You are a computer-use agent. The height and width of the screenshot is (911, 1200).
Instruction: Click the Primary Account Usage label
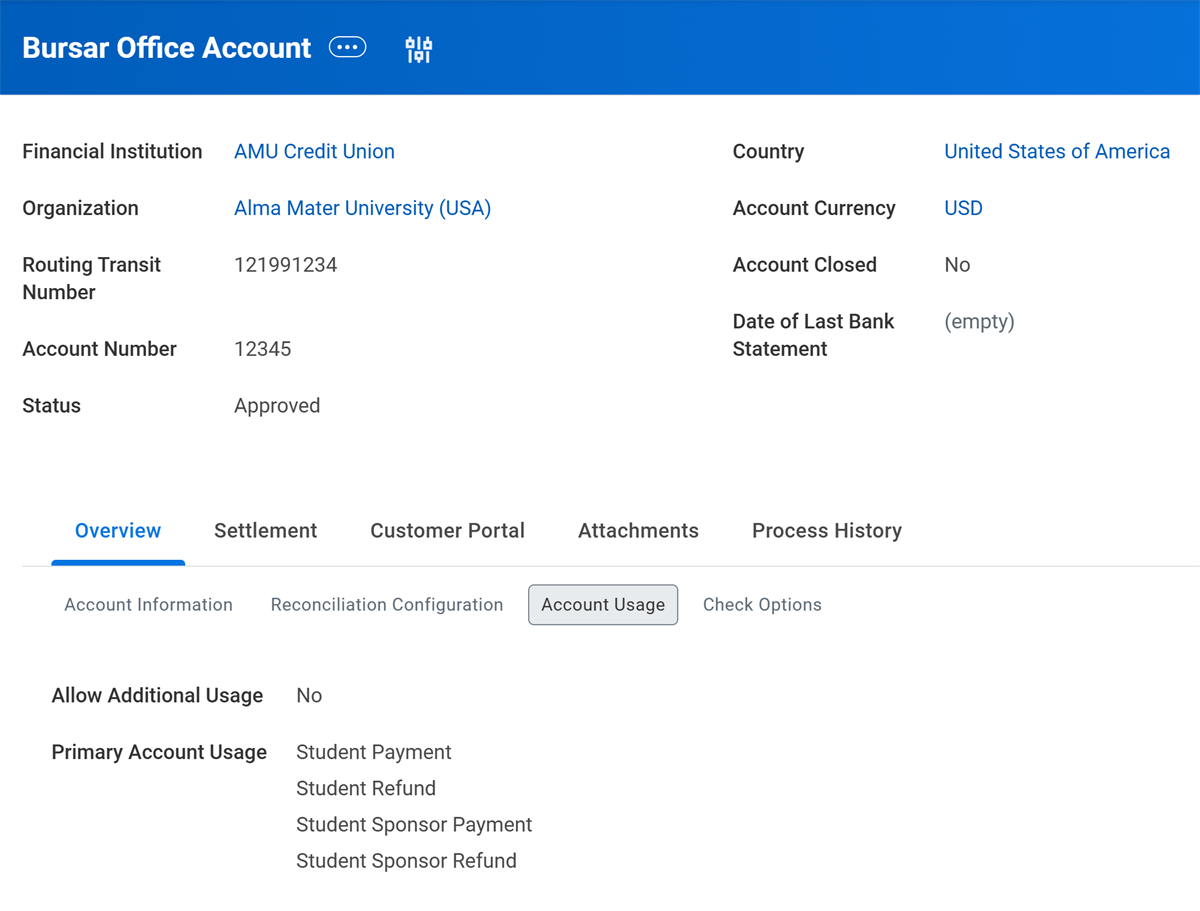(x=159, y=752)
